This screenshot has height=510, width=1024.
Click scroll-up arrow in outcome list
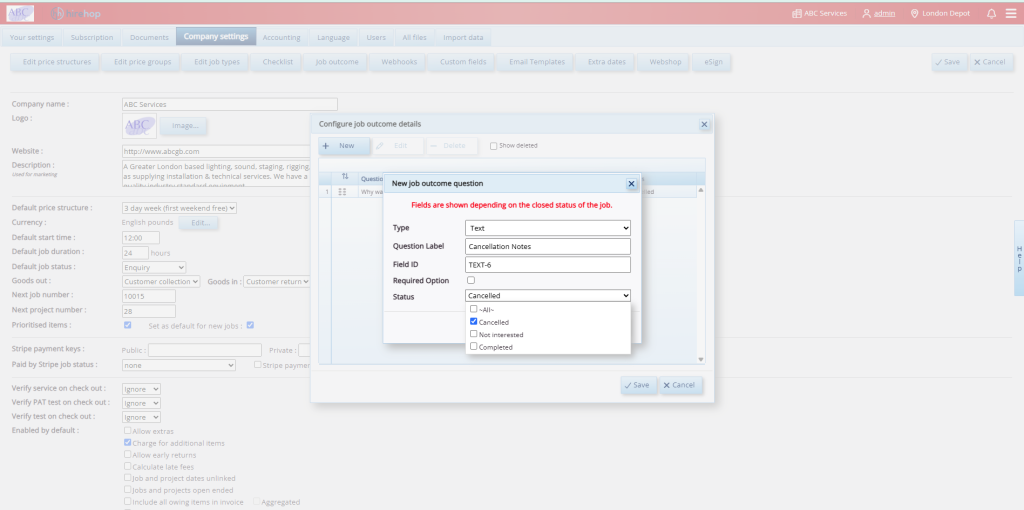point(701,190)
